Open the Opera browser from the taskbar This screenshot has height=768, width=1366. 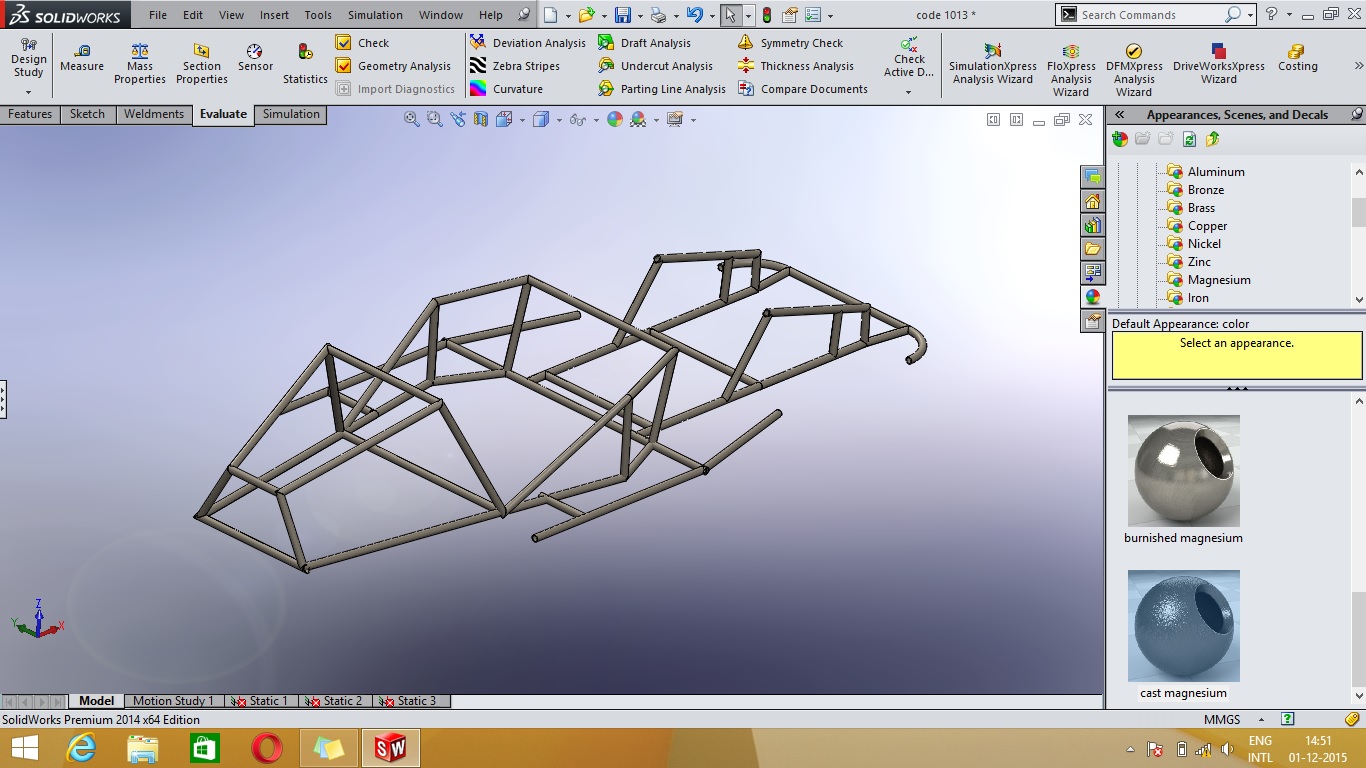click(266, 748)
